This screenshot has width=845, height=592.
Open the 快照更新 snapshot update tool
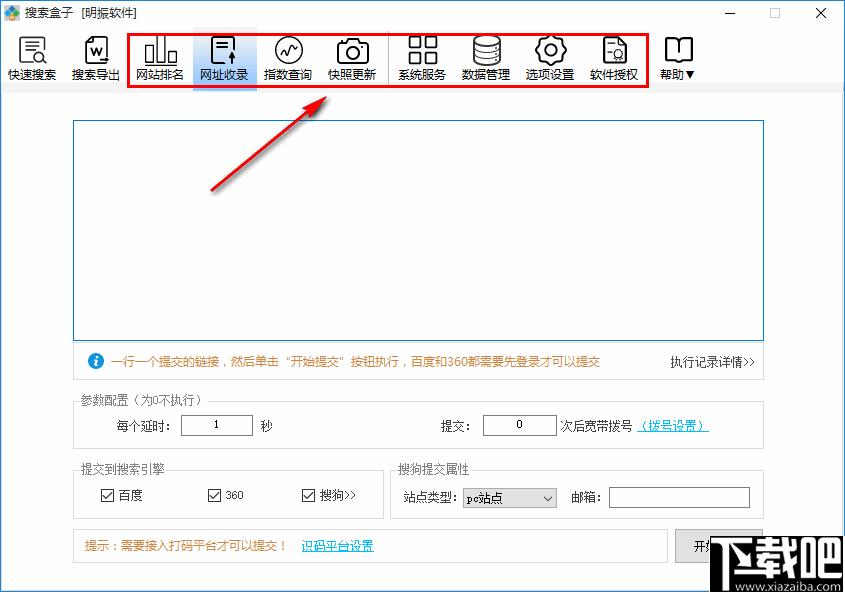click(352, 59)
